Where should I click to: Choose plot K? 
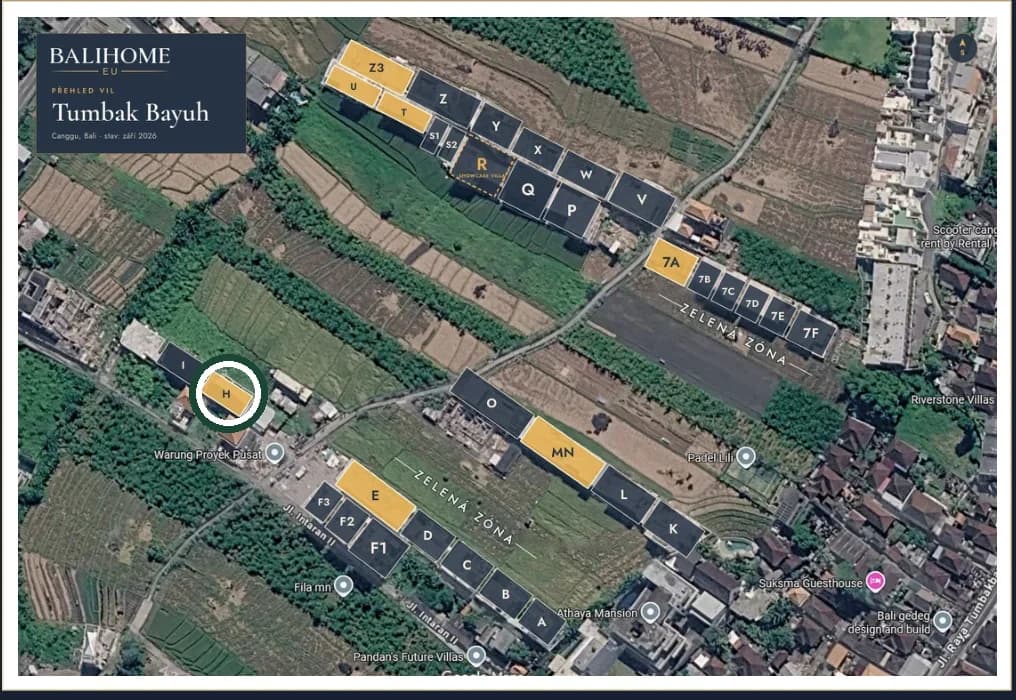(x=673, y=529)
